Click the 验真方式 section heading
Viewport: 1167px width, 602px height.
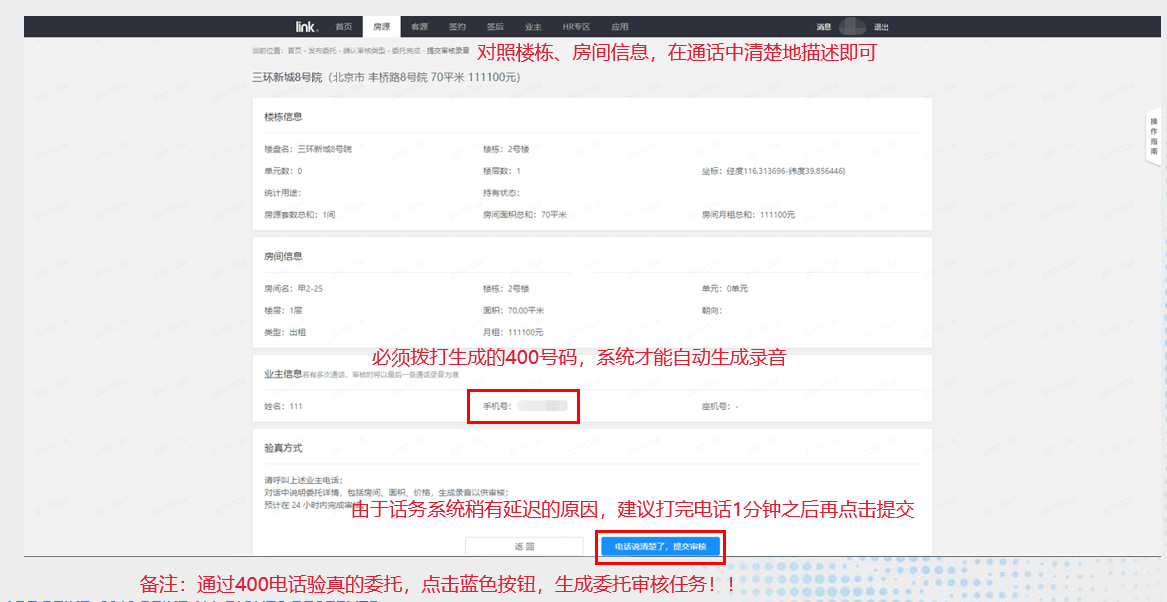pos(283,449)
